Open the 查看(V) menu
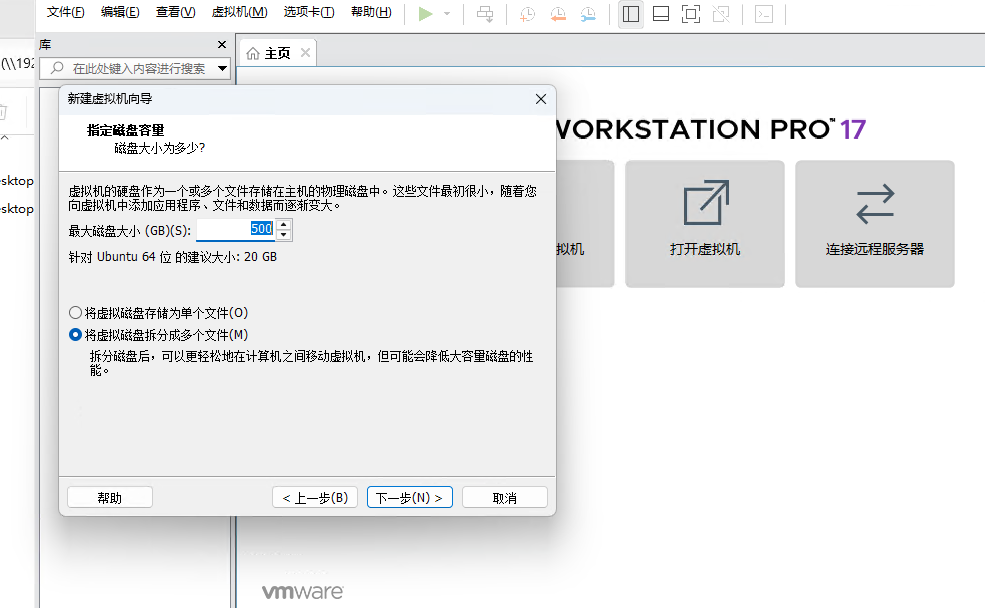985x608 pixels. (x=175, y=12)
